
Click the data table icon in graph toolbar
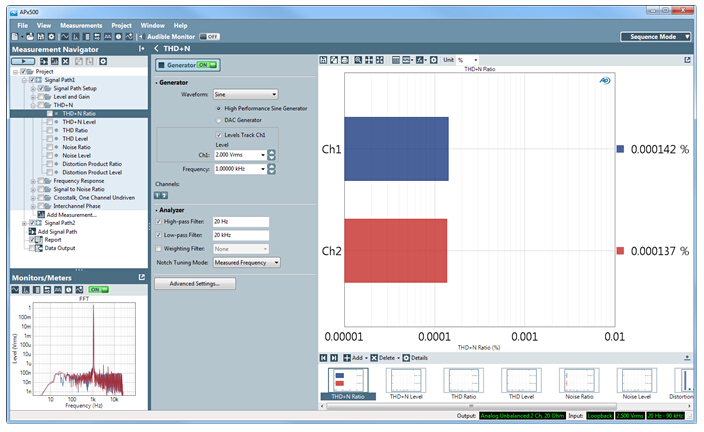[x=396, y=60]
